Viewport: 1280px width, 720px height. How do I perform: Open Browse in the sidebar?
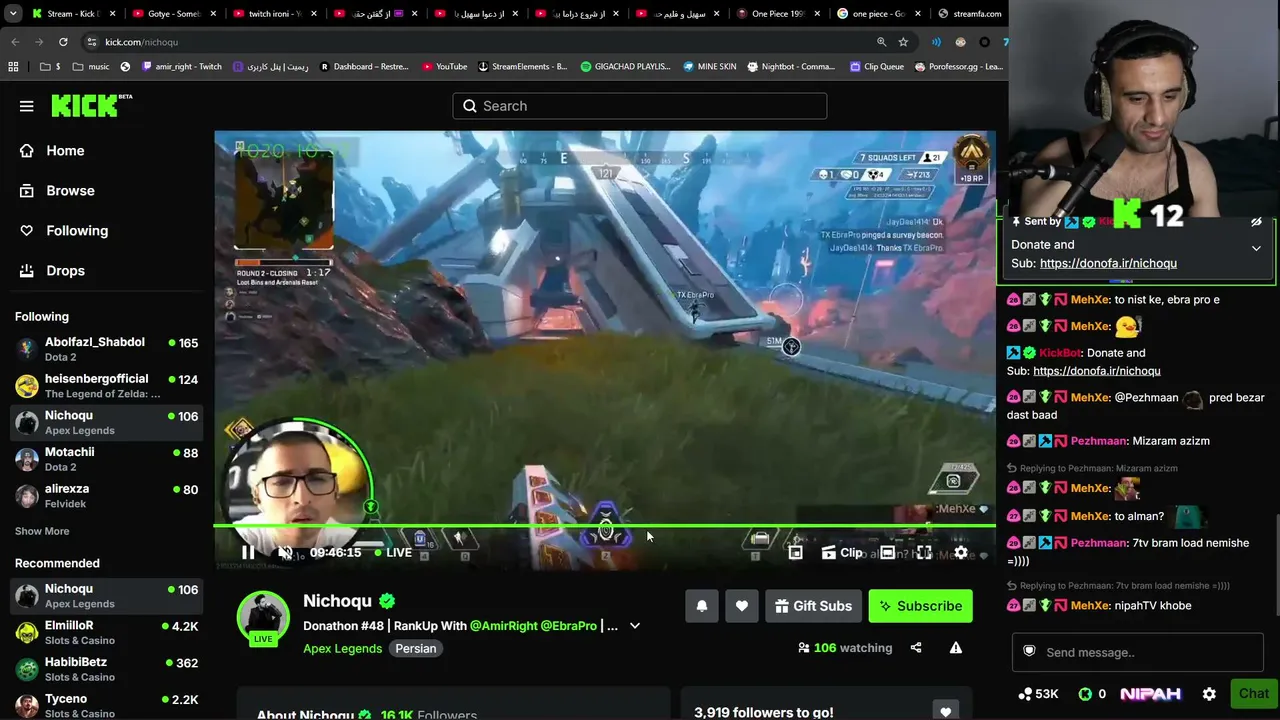point(70,191)
